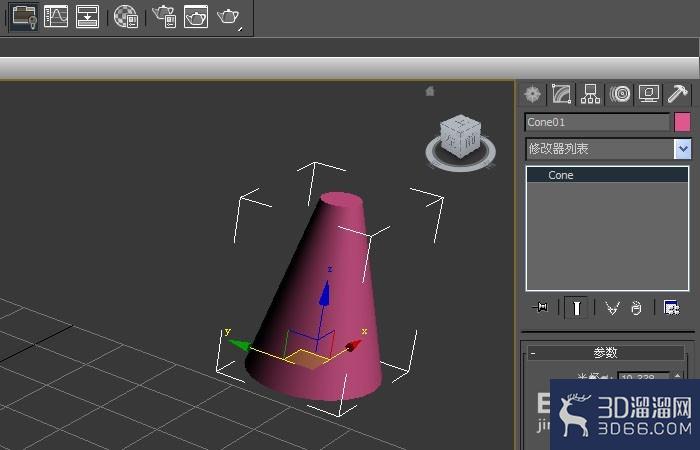Viewport: 700px width, 450px height.
Task: Switch to the Utilities hammer tab
Action: pos(677,94)
